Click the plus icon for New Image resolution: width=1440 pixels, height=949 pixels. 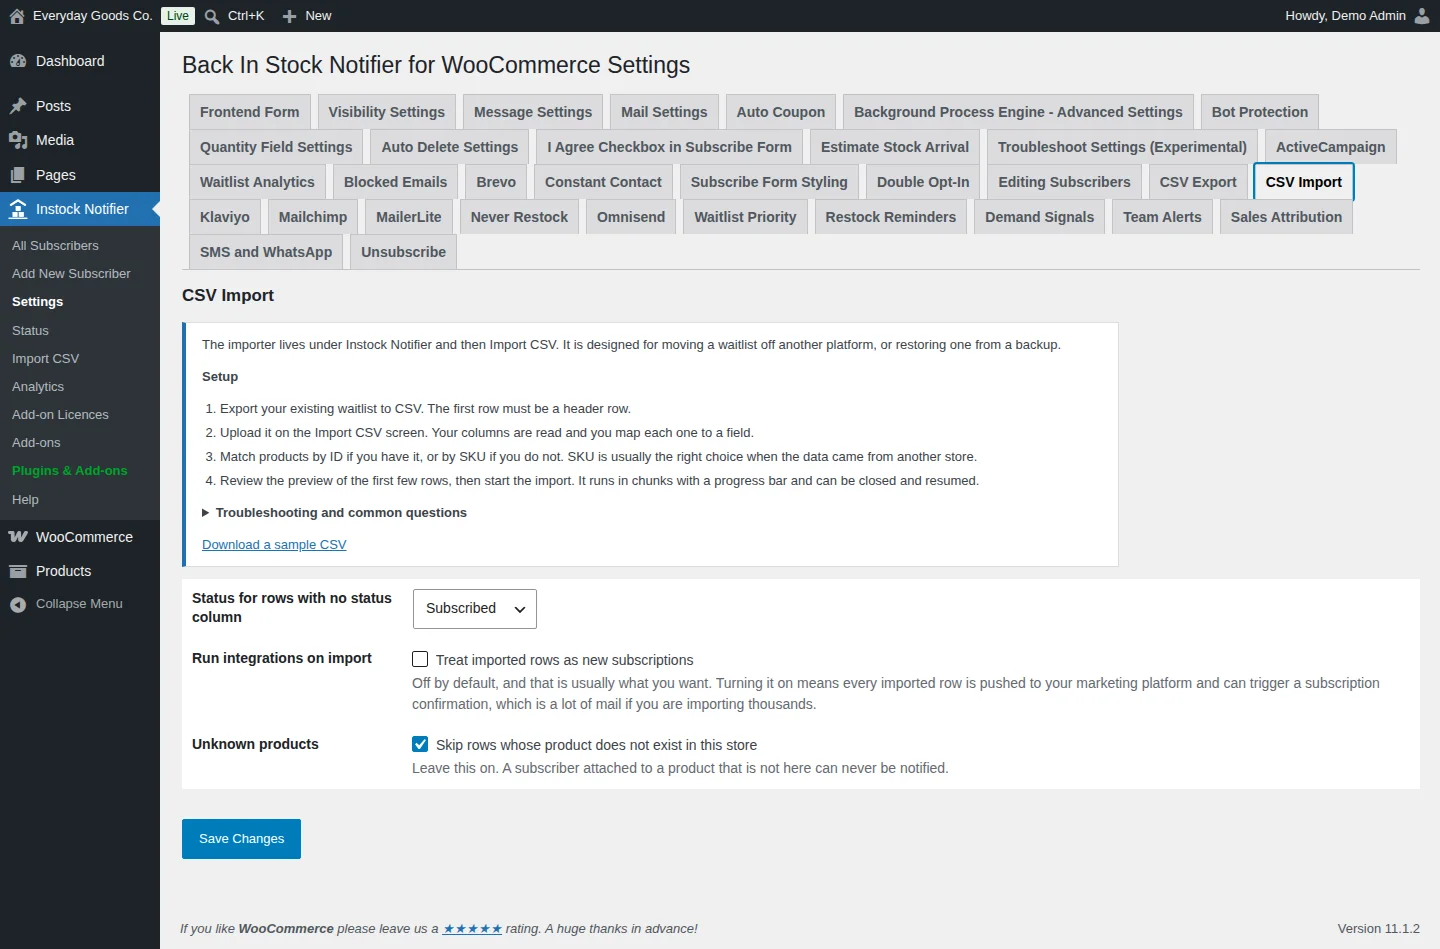pos(289,16)
